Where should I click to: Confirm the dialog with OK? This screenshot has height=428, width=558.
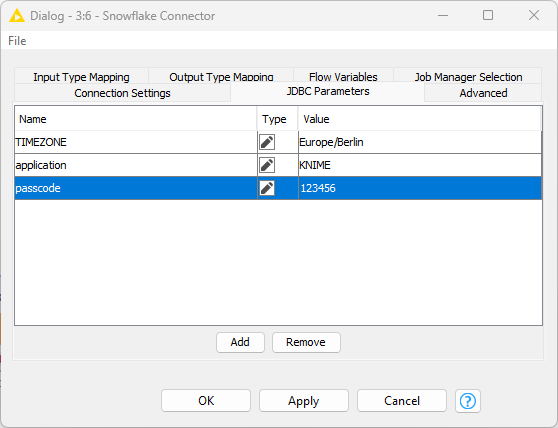click(206, 401)
